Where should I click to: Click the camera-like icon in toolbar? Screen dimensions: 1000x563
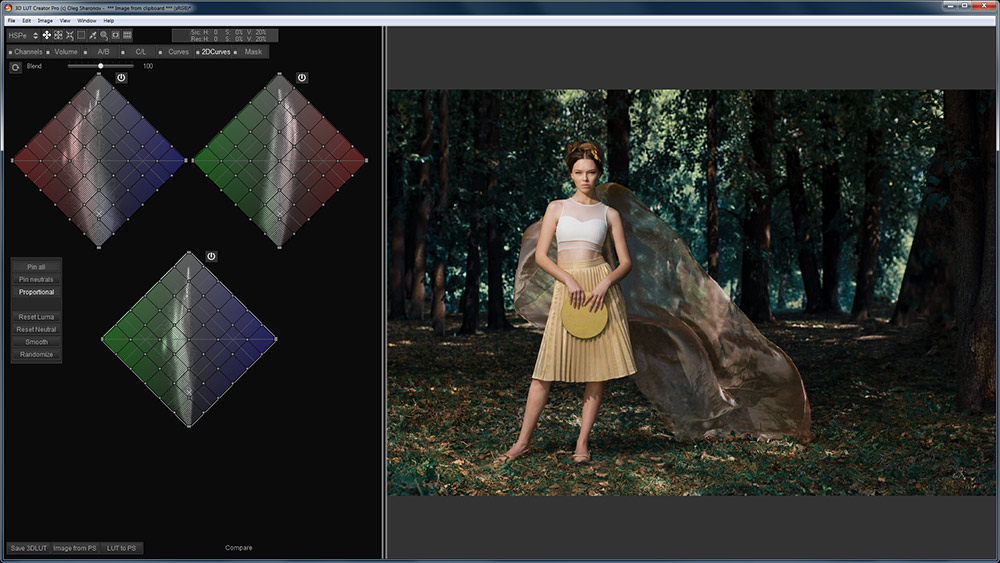coord(115,35)
